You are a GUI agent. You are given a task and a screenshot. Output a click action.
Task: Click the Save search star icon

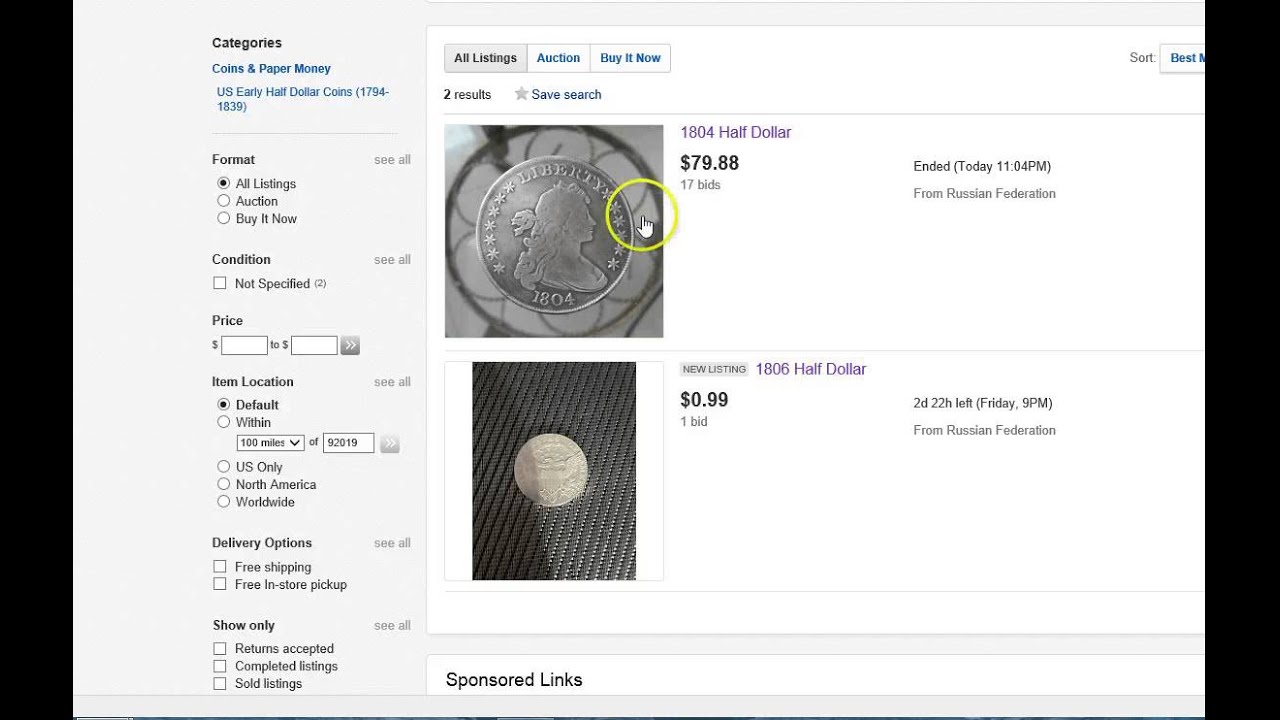coord(521,94)
